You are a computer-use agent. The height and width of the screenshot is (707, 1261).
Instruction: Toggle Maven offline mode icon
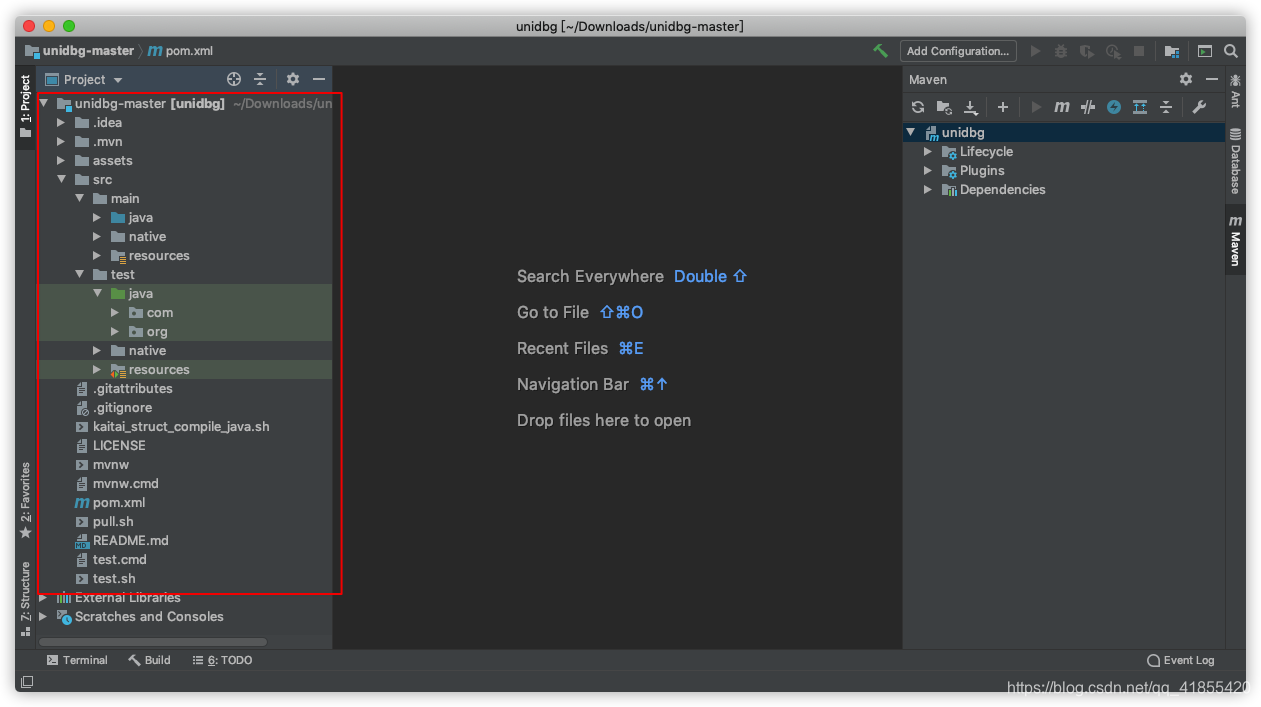point(1088,107)
